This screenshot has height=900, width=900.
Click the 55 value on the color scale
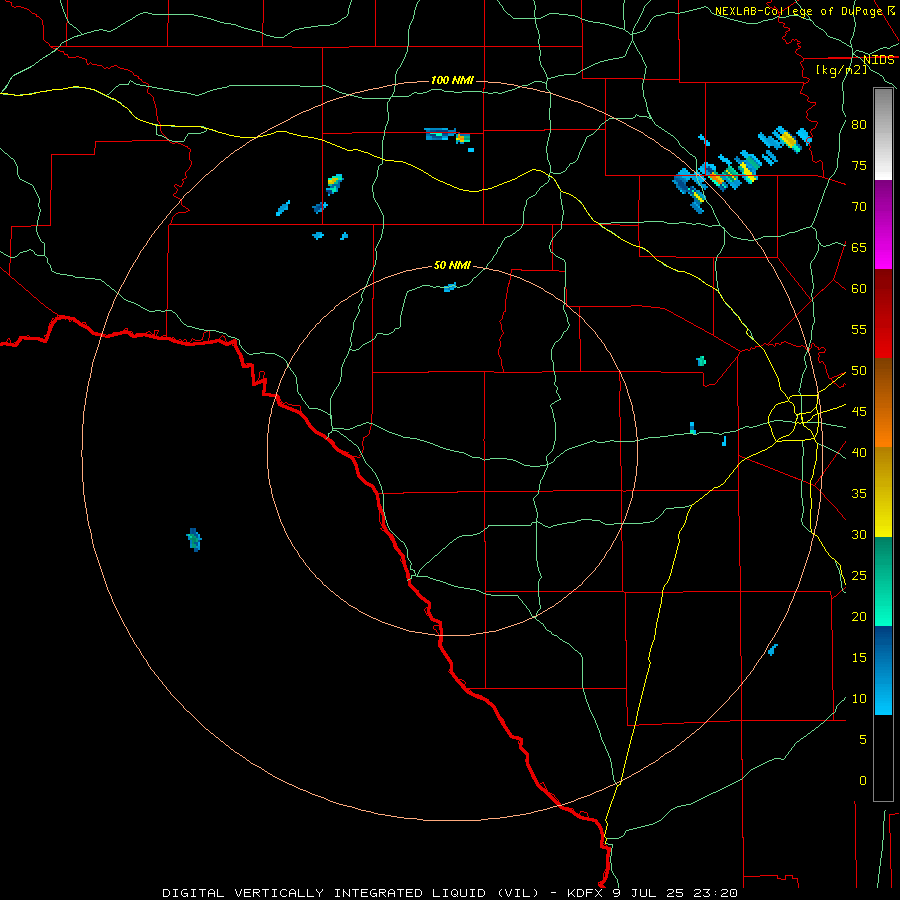tap(859, 329)
